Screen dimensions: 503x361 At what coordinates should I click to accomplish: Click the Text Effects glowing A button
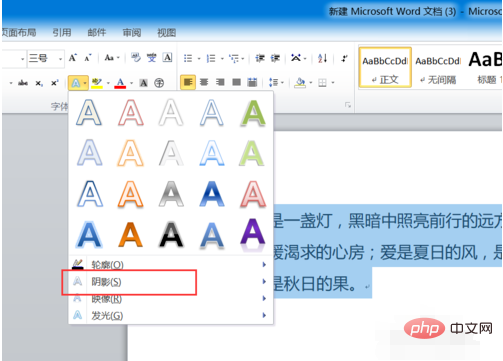76,83
